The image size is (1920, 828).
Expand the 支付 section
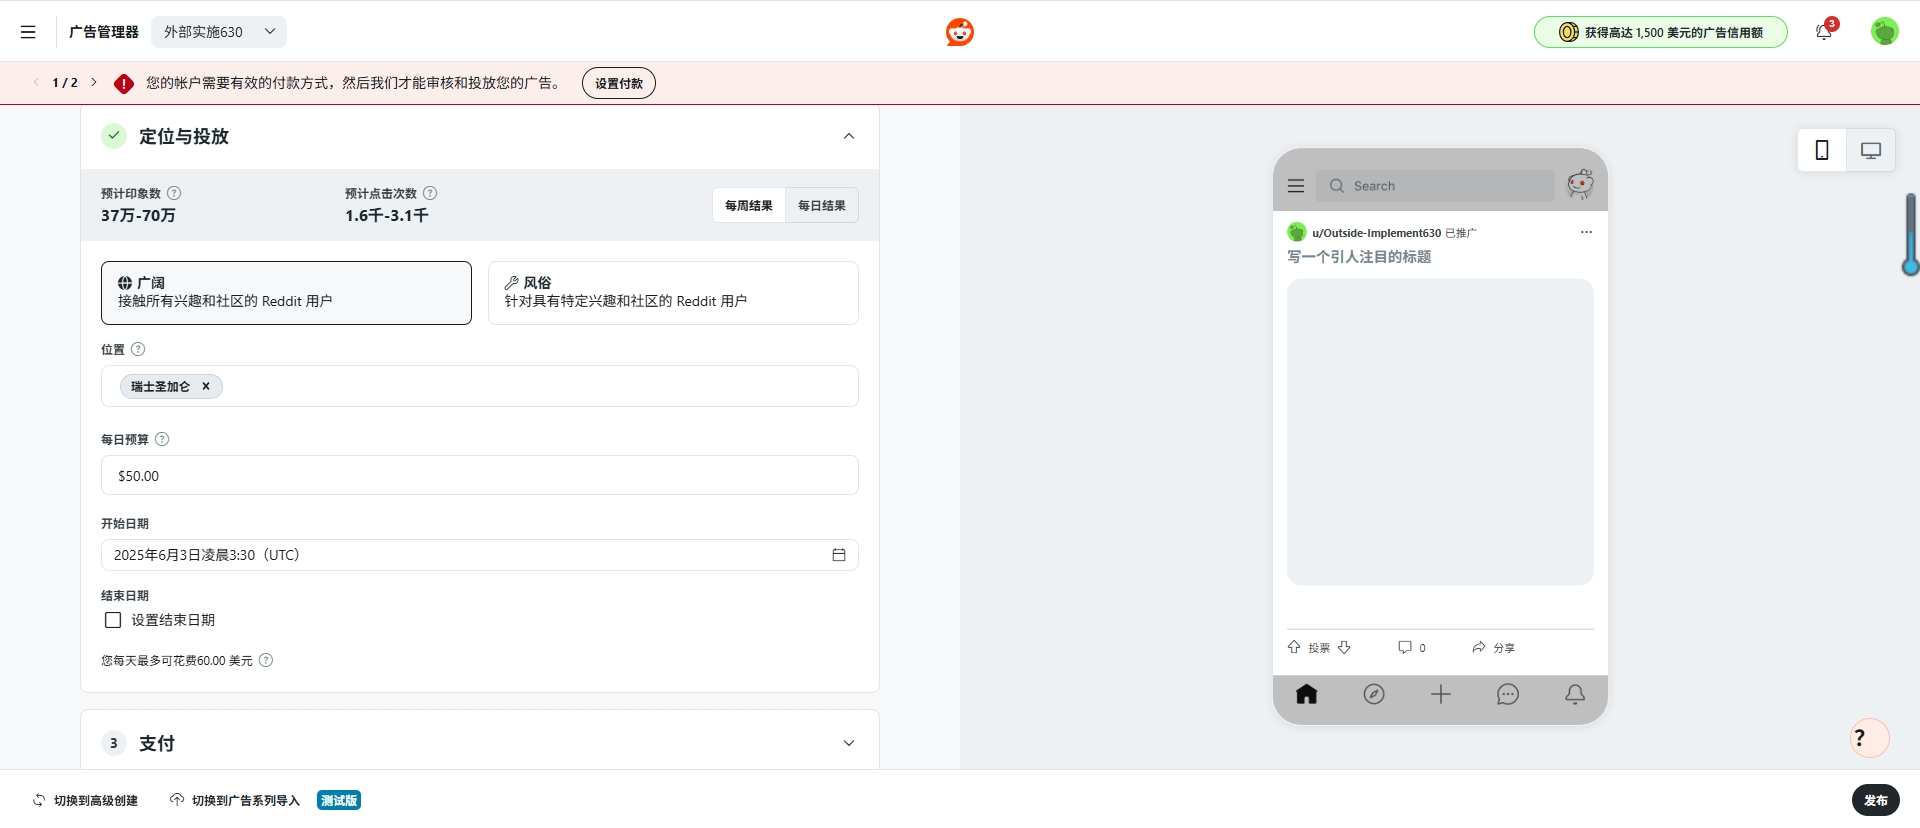849,743
